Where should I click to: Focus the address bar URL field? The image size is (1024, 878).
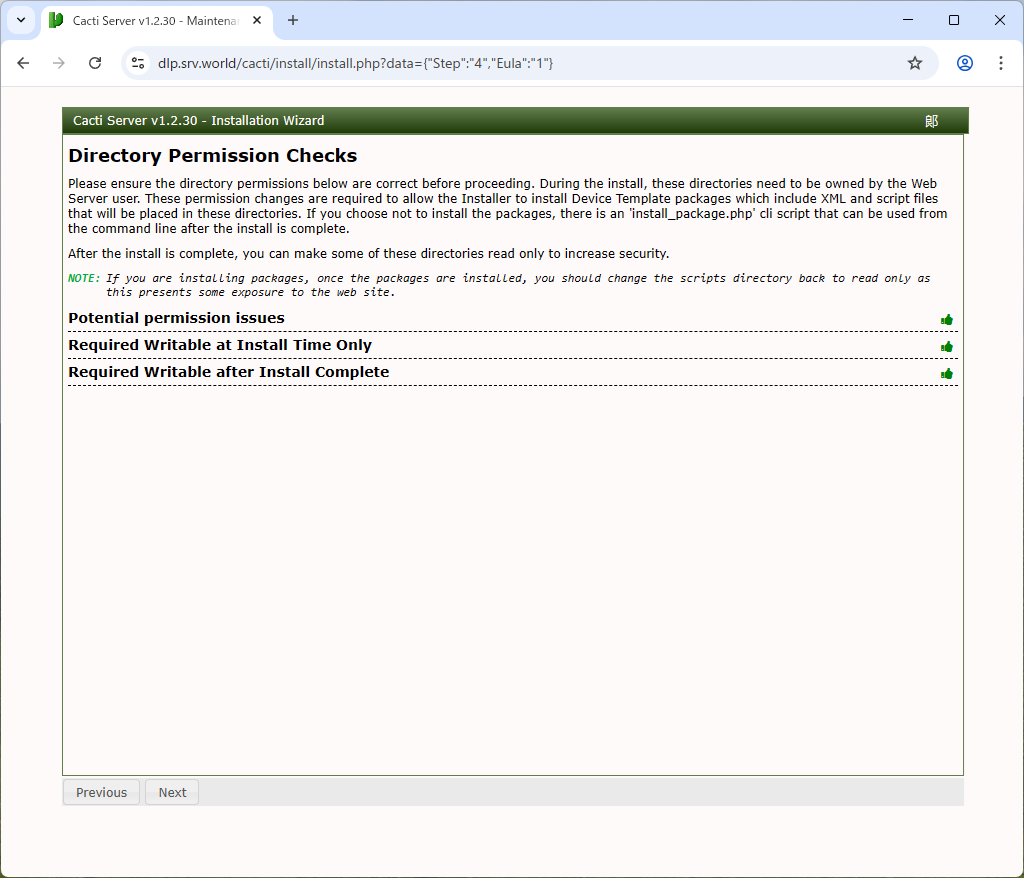500,63
